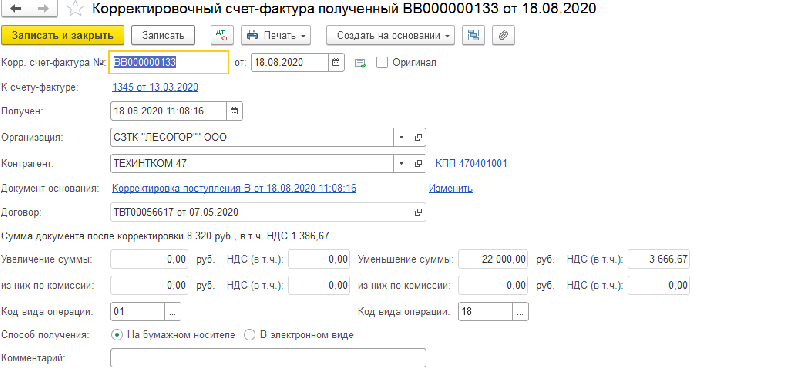Click operation code field with 01
Viewport: 800px width, 378px height.
(137, 312)
